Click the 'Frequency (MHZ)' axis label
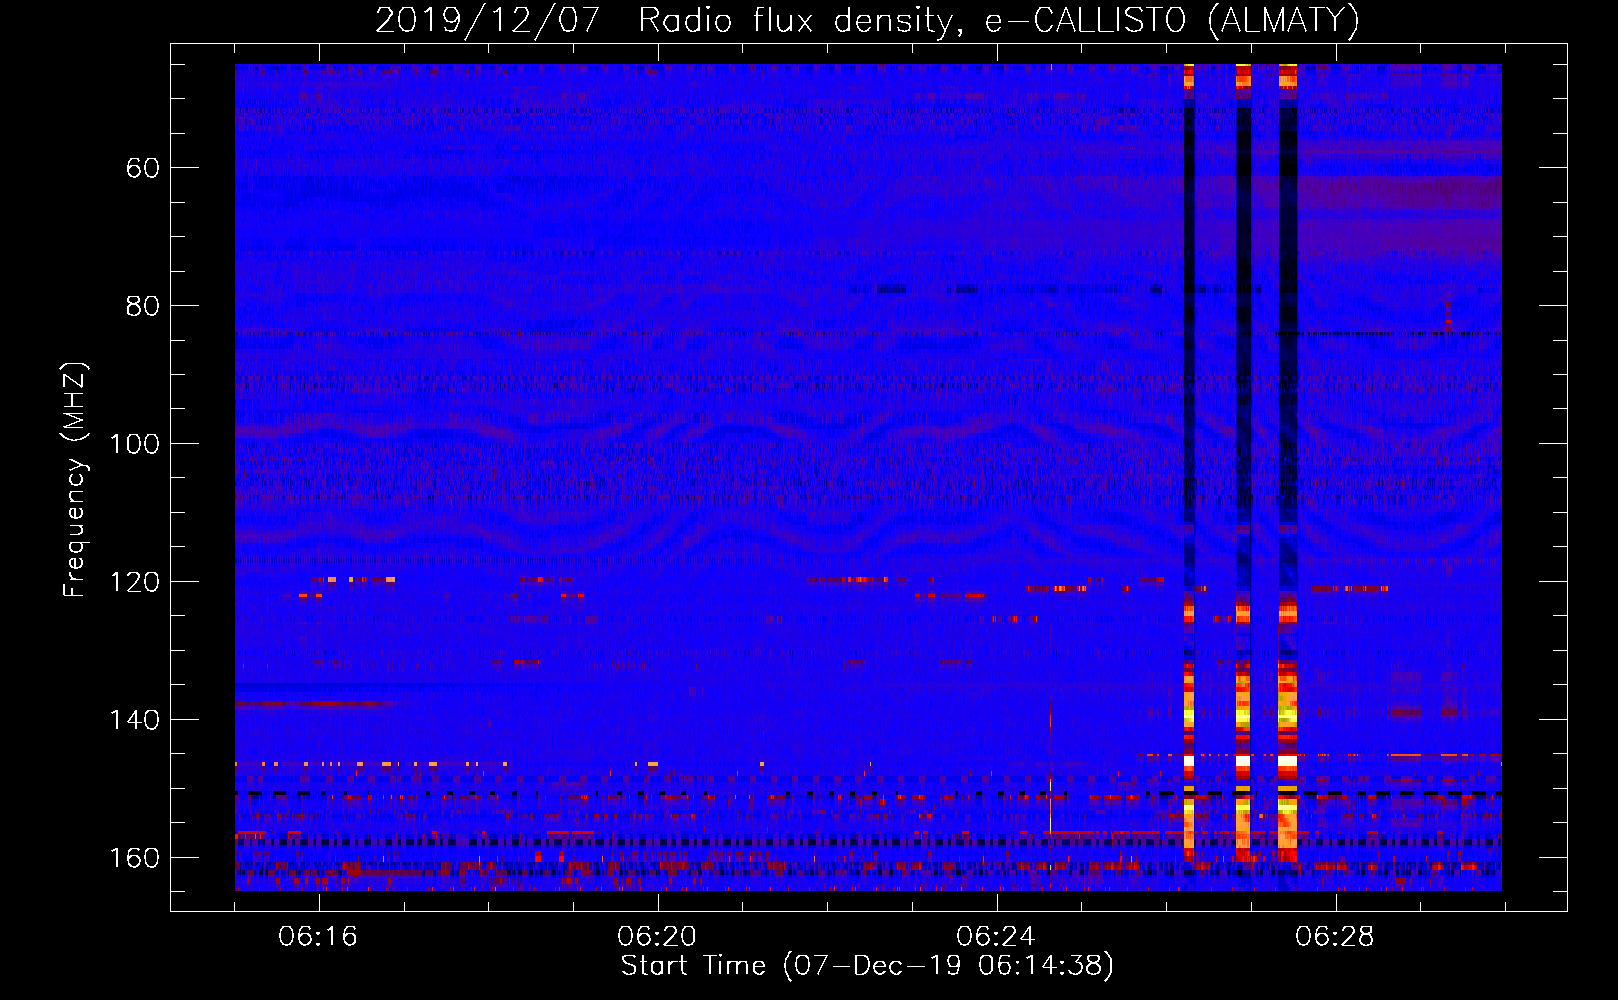 [75, 479]
